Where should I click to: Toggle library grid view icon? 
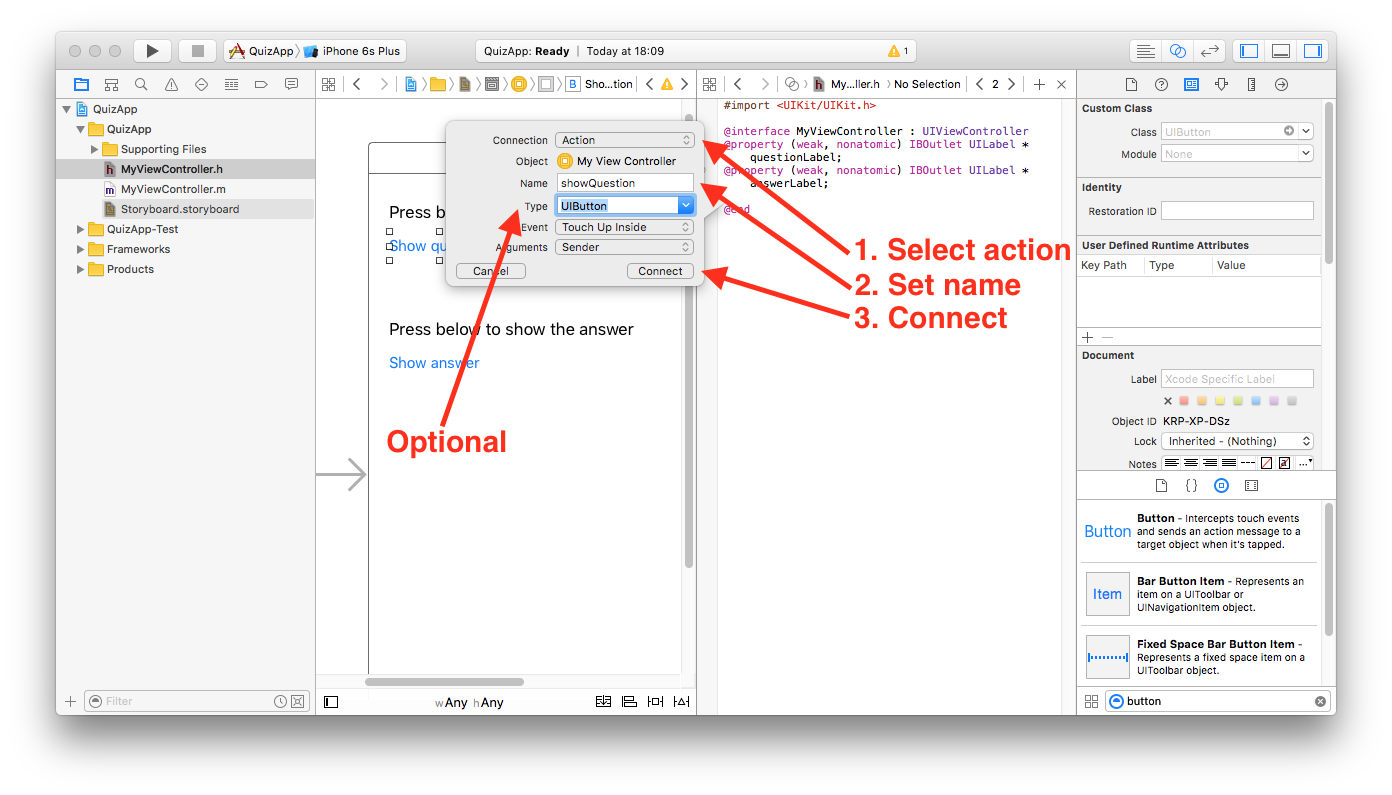point(1091,701)
